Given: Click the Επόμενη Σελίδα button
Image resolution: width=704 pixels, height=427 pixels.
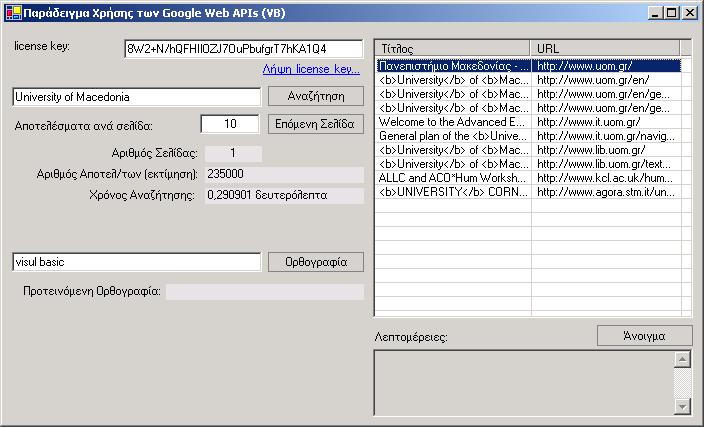Looking at the screenshot, I should pyautogui.click(x=316, y=124).
